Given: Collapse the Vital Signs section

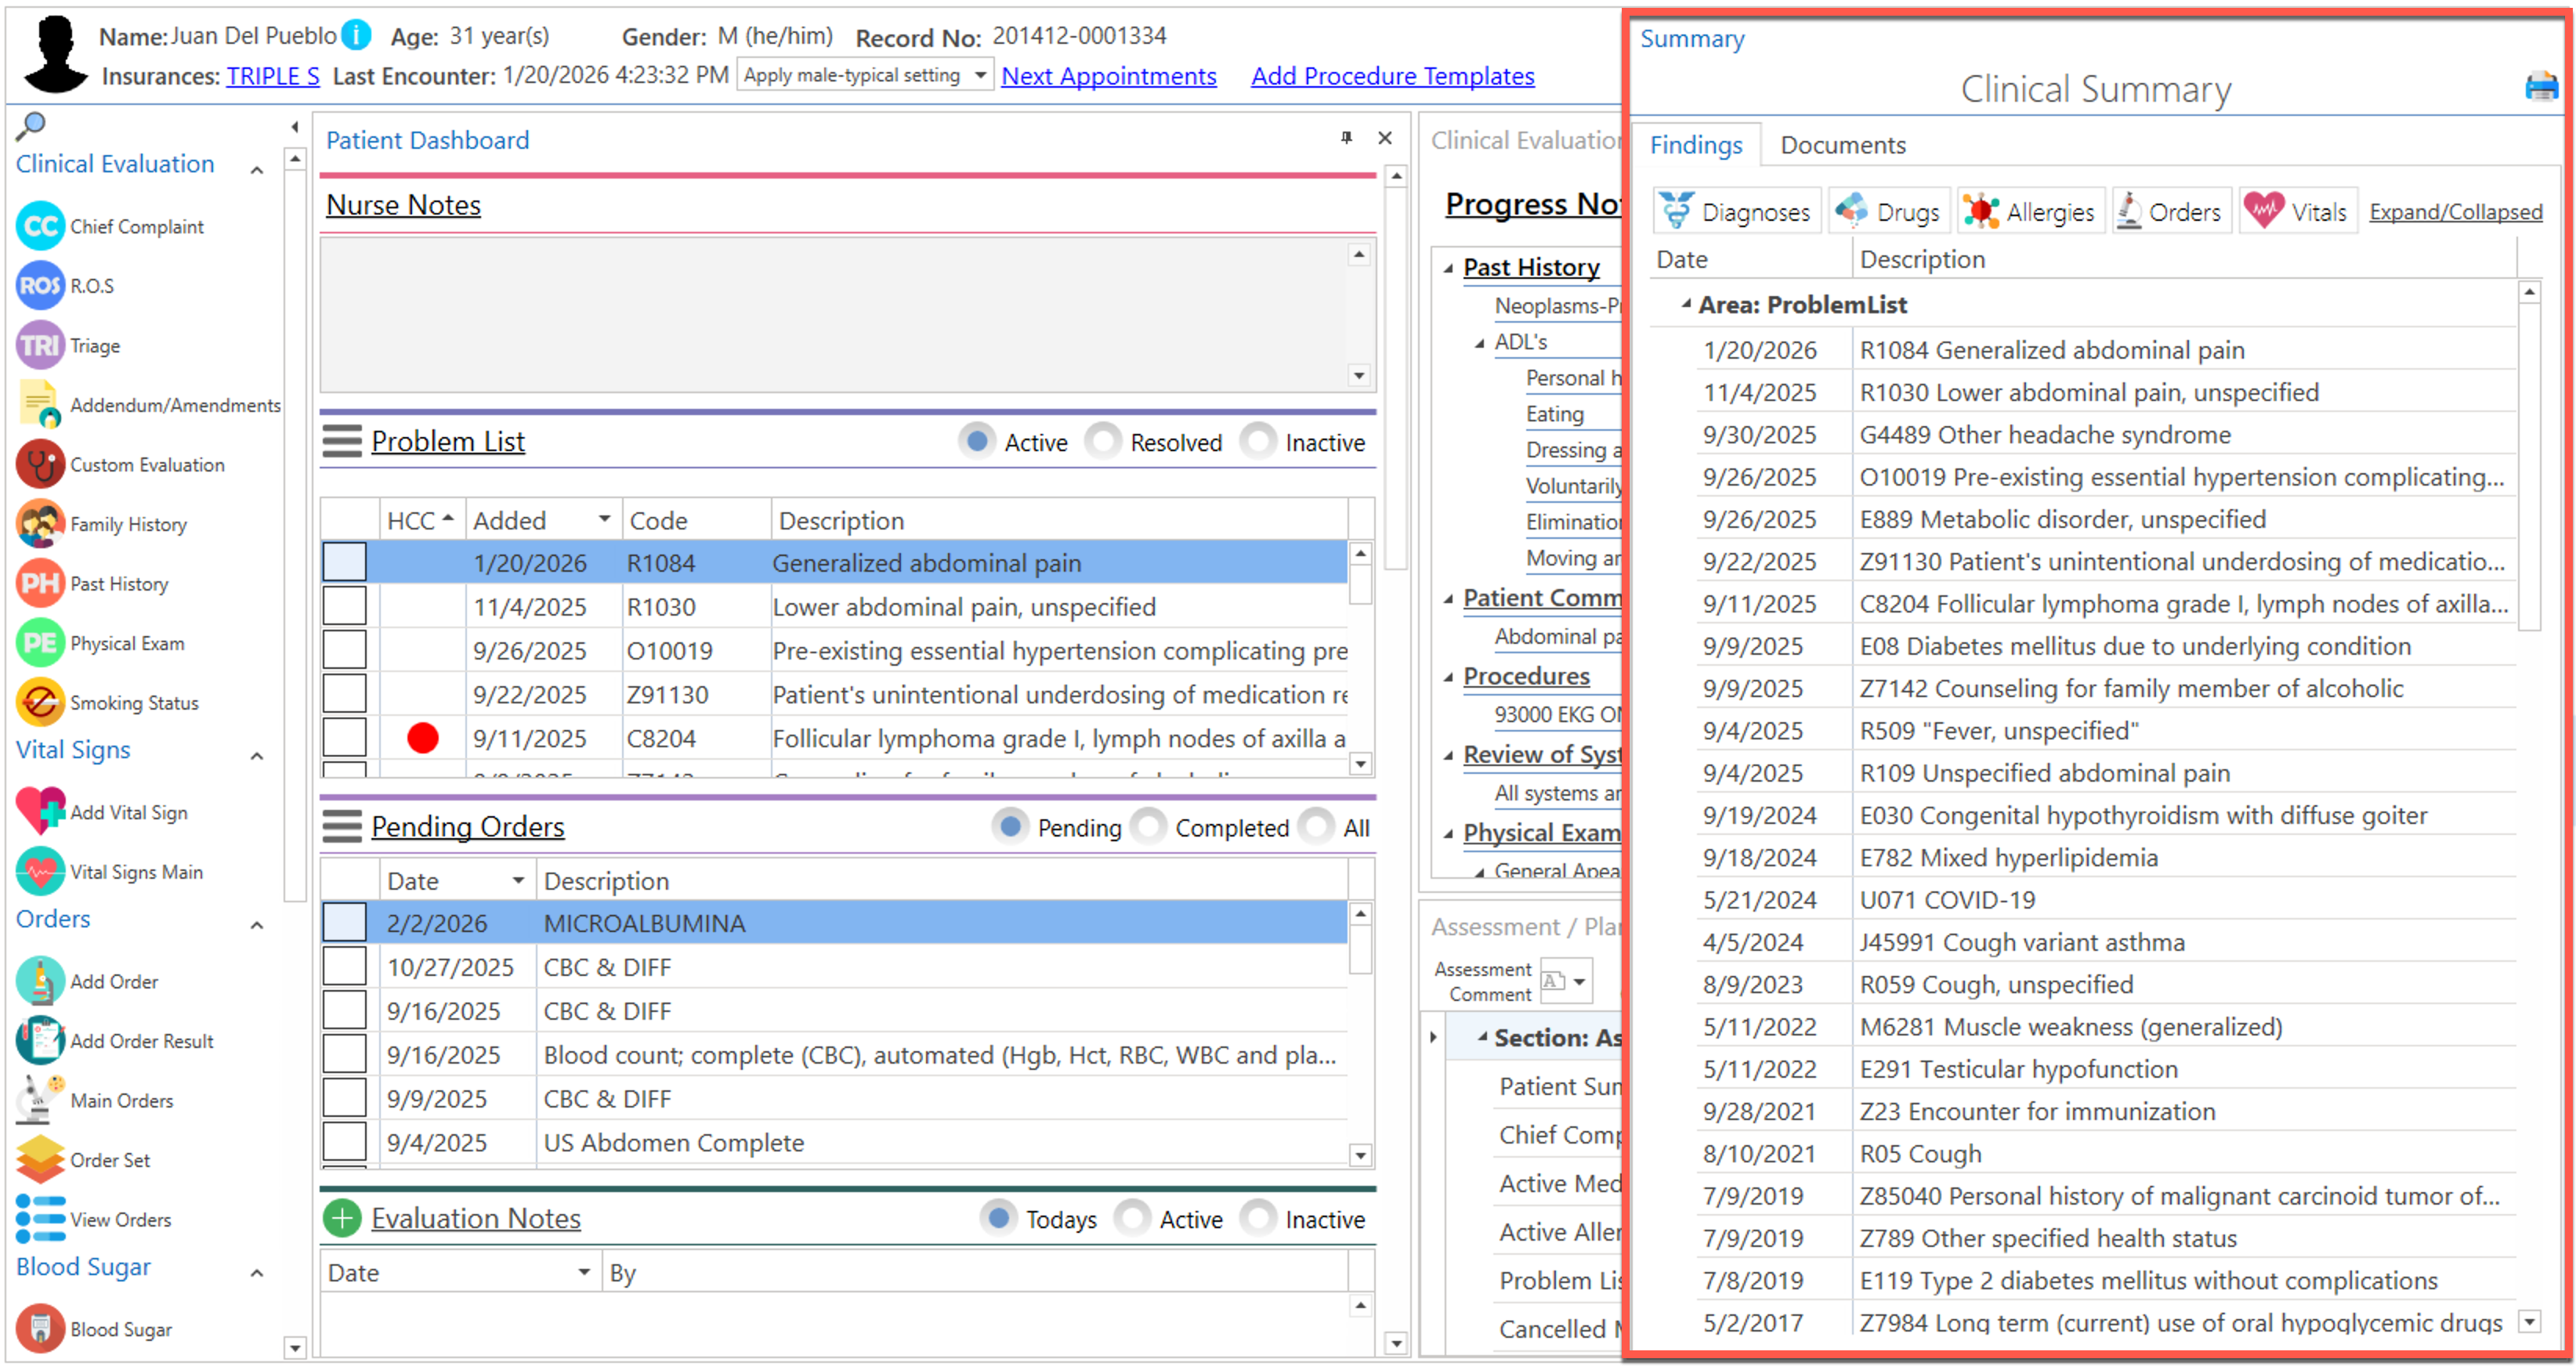Looking at the screenshot, I should point(257,756).
